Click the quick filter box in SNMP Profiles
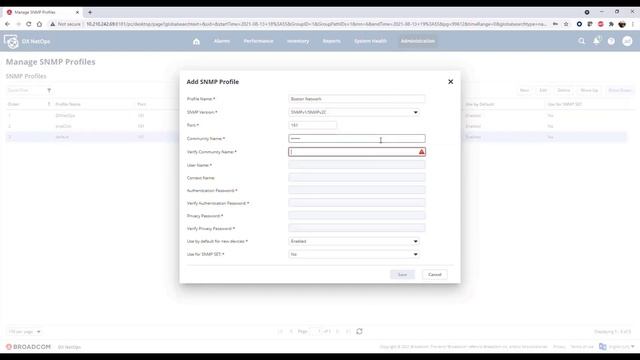The height and width of the screenshot is (360, 640). (x=25, y=90)
